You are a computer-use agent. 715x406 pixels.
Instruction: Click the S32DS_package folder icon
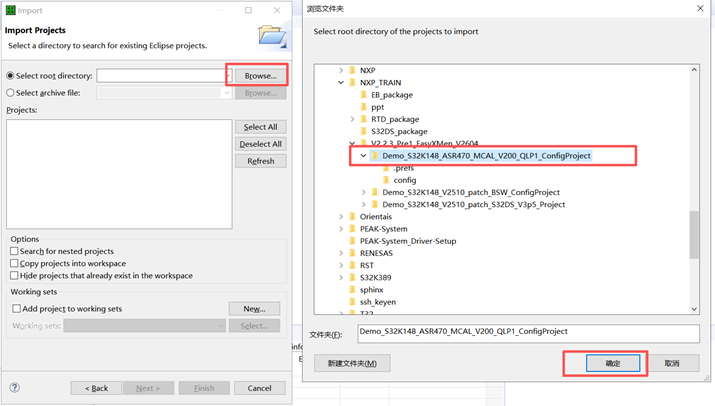point(363,131)
